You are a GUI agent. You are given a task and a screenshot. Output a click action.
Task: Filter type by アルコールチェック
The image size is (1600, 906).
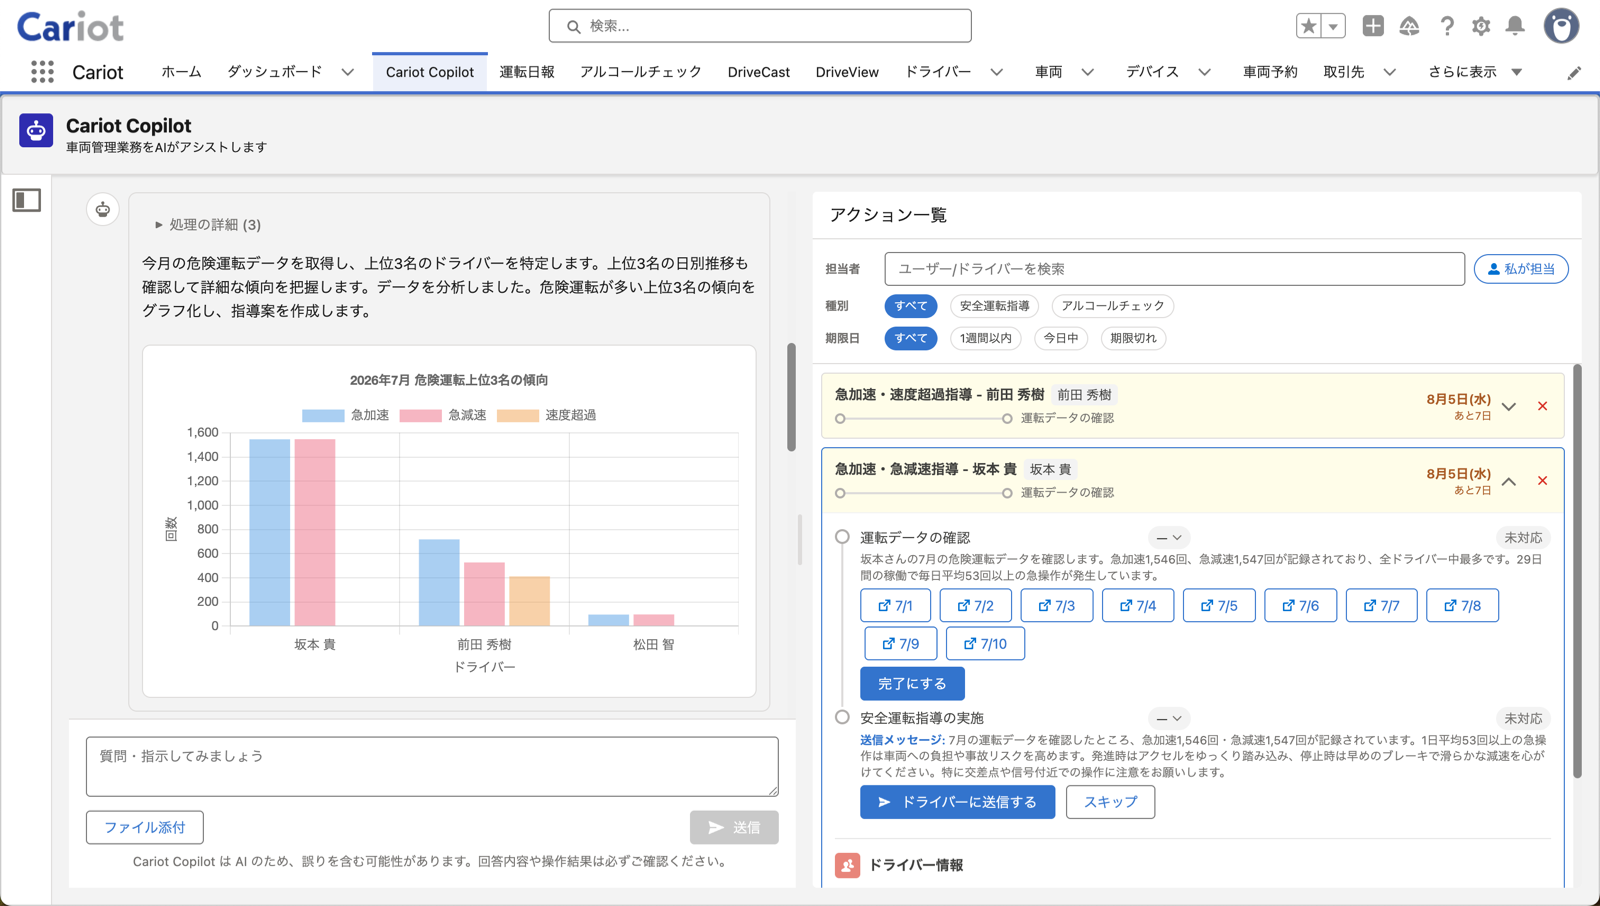tap(1113, 306)
